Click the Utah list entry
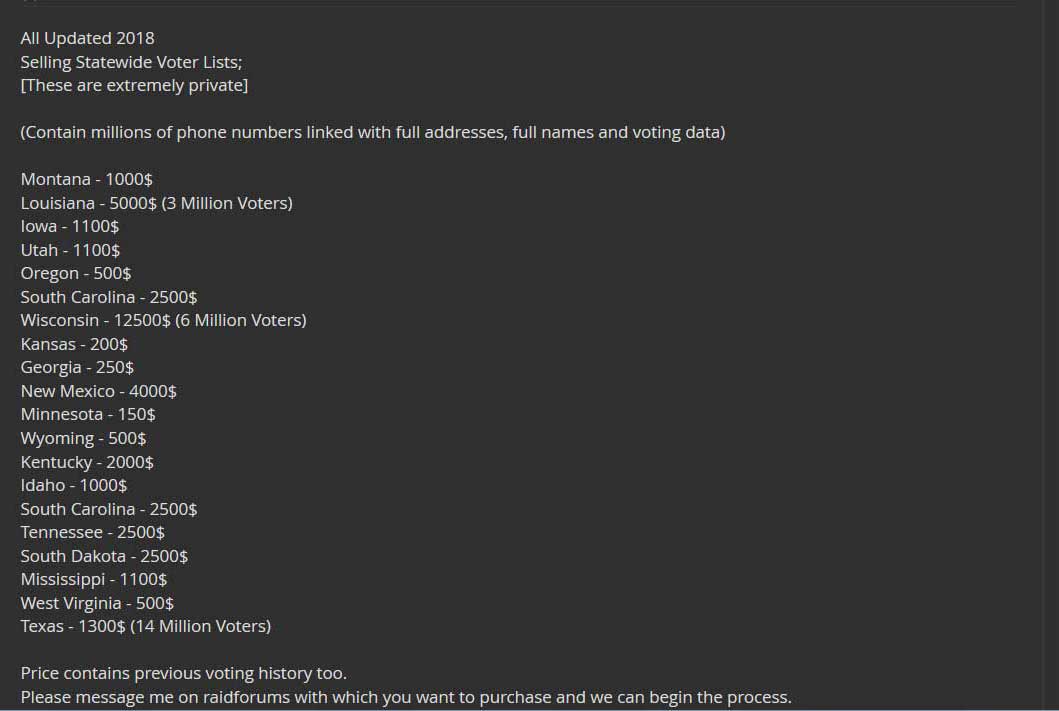Image resolution: width=1059 pixels, height=711 pixels. (x=70, y=250)
